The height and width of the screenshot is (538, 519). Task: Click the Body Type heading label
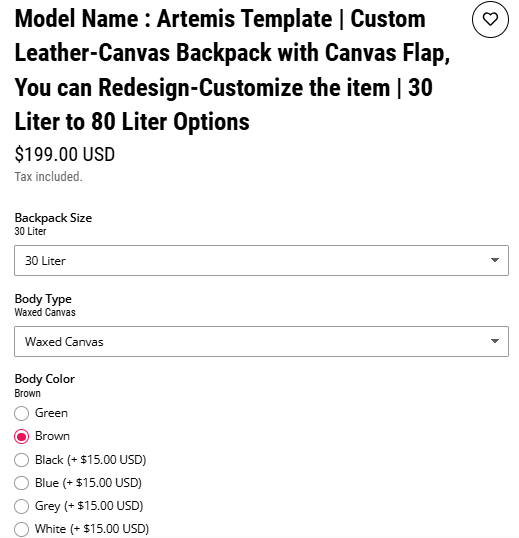[x=43, y=299]
